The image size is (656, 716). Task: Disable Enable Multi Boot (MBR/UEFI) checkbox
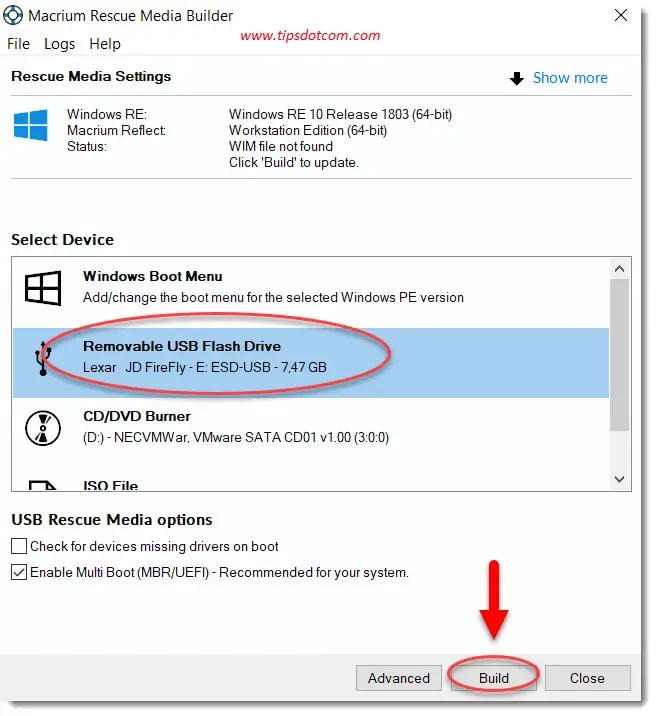point(19,573)
